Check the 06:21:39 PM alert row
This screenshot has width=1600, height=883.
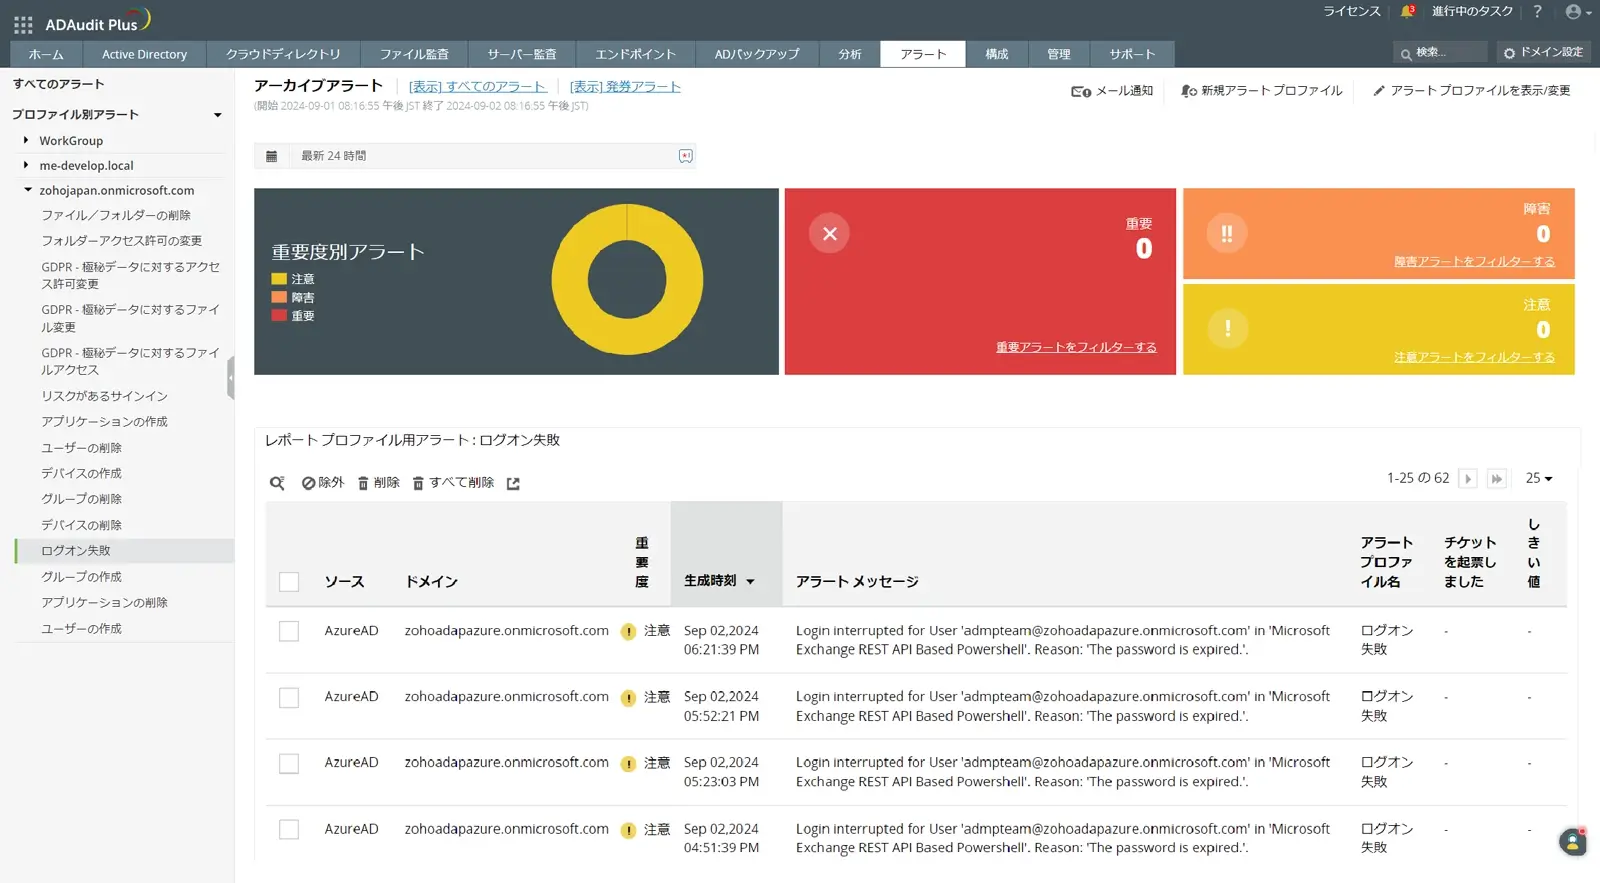(289, 631)
